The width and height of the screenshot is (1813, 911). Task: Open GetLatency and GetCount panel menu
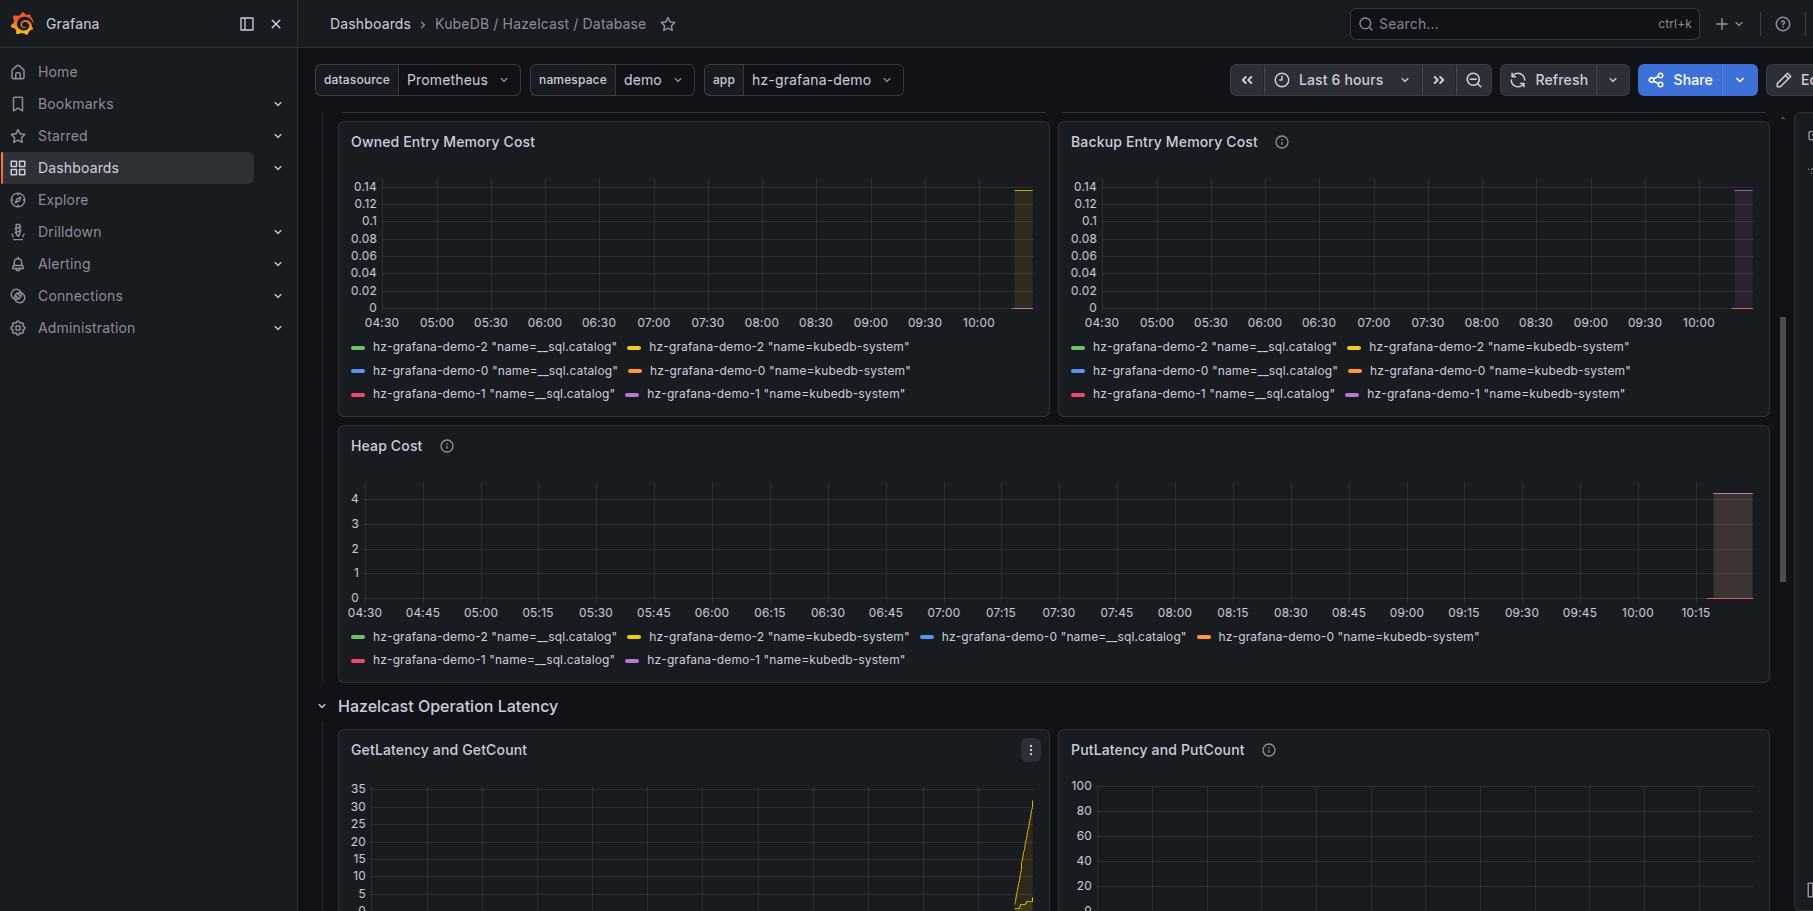1031,750
